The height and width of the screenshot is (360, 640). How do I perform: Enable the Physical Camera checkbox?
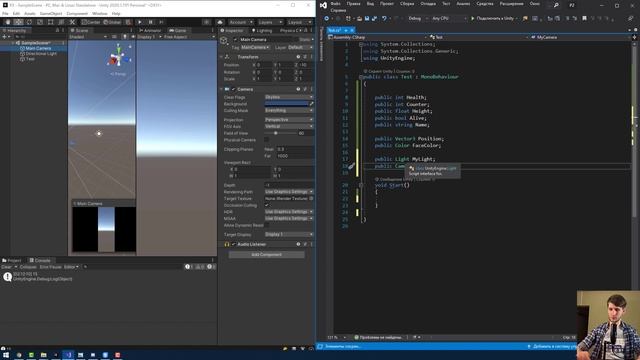point(267,140)
